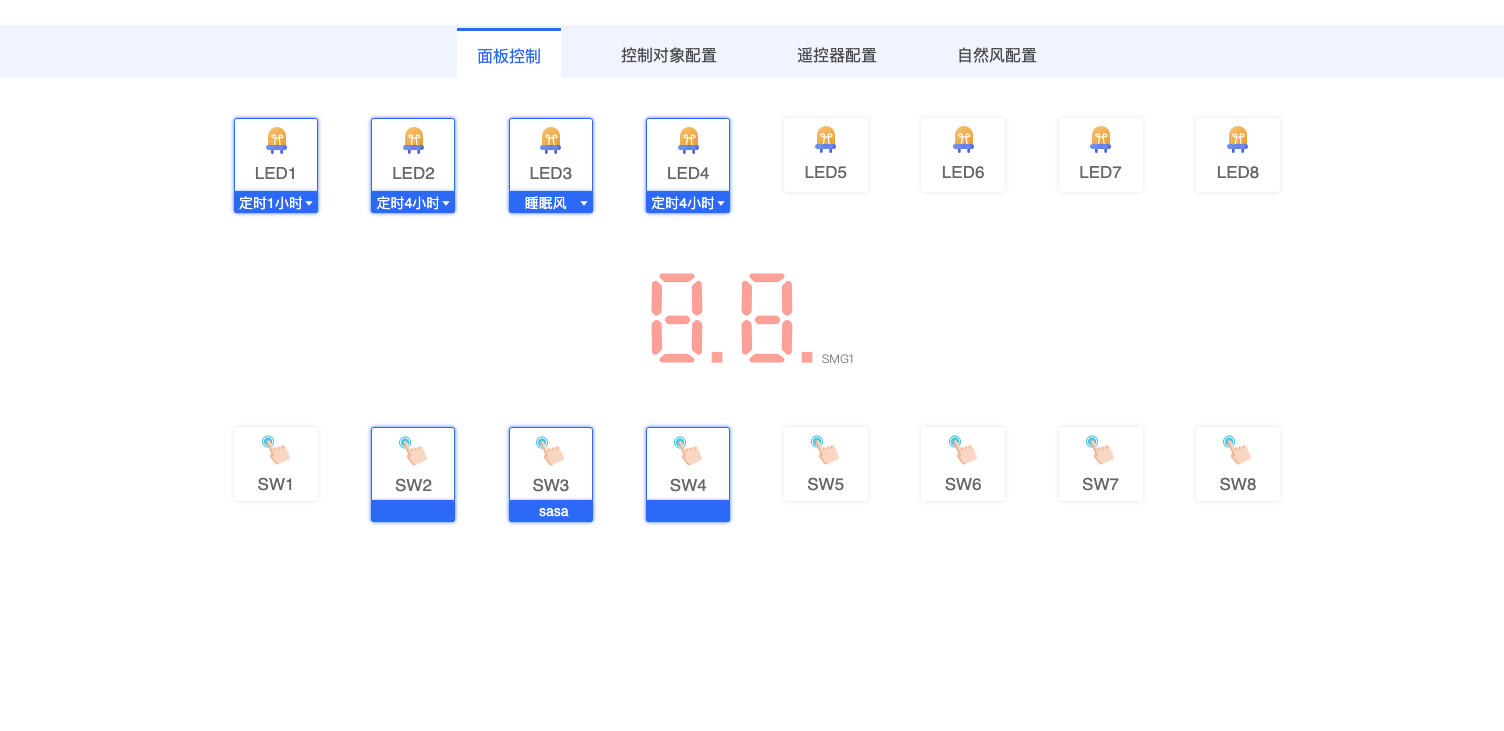This screenshot has height=731, width=1504.
Task: Open the LED3 睡眠风 dropdown
Action: [551, 203]
